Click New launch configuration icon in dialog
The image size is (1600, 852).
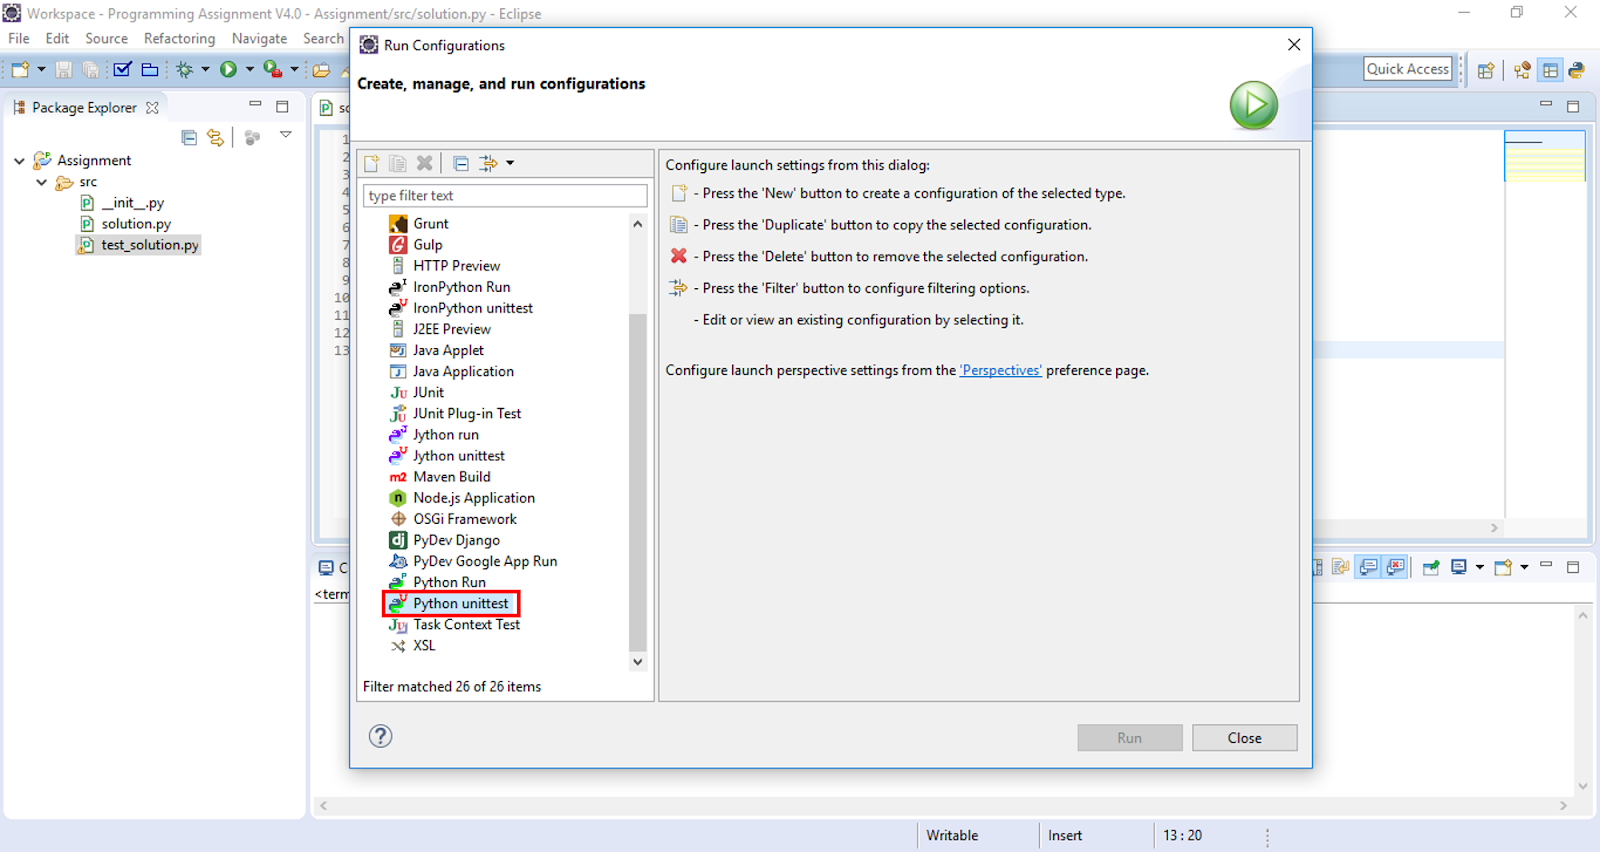click(372, 163)
